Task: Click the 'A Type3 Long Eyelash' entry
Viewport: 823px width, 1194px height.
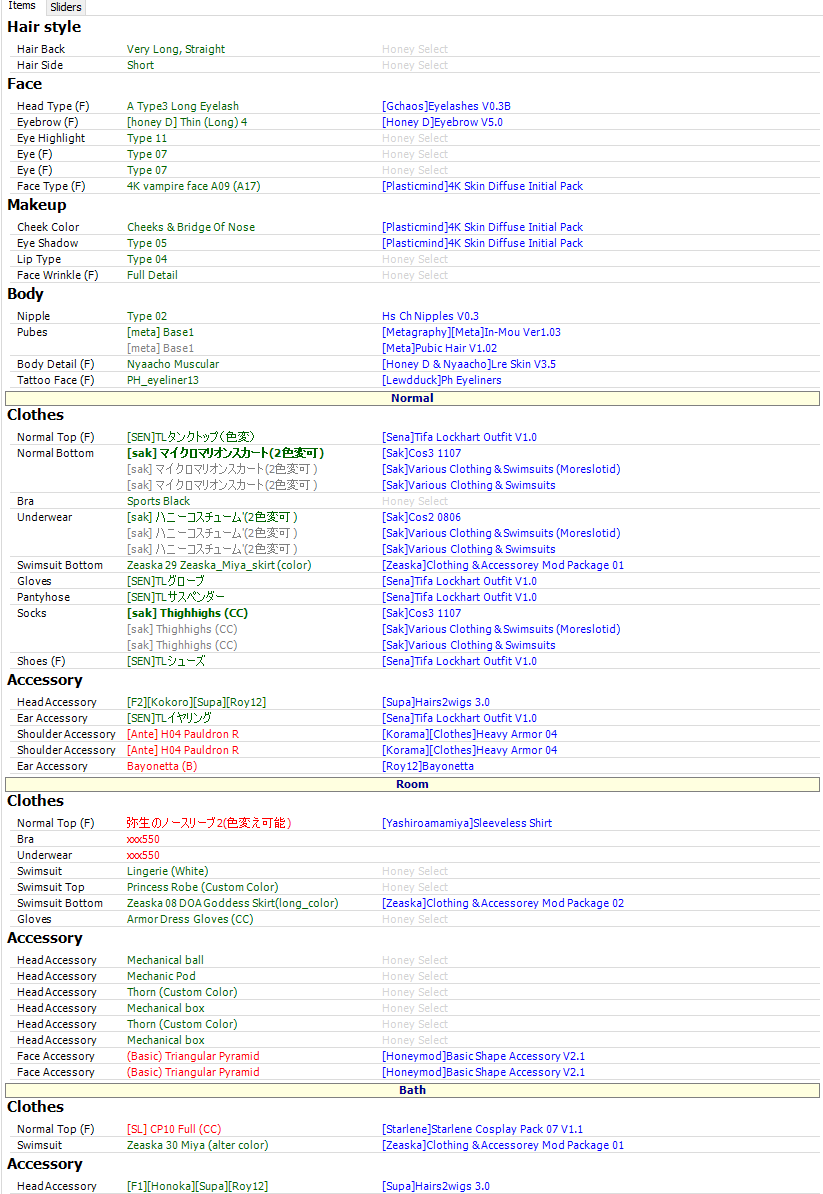Action: tap(183, 107)
